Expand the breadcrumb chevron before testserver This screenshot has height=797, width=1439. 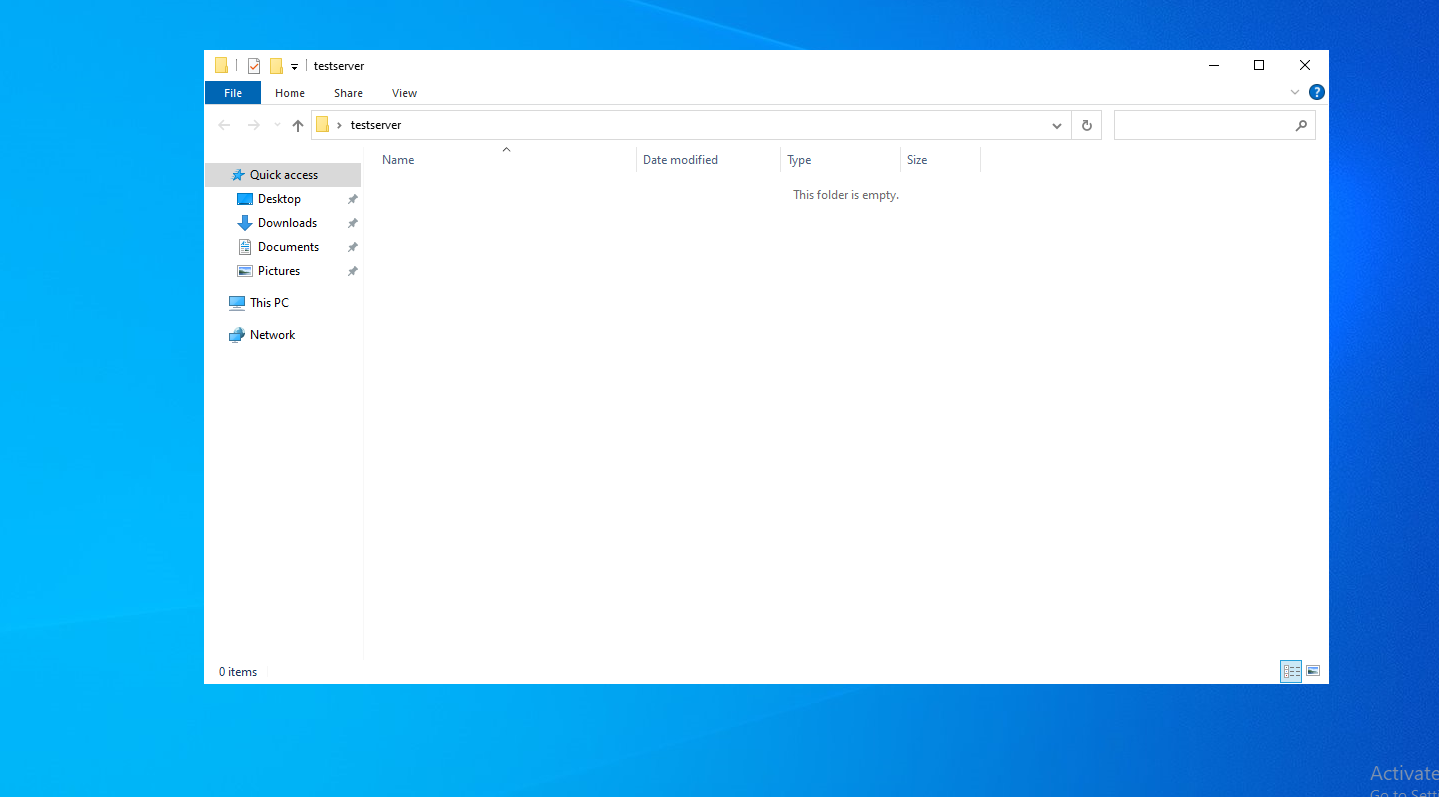click(x=339, y=125)
